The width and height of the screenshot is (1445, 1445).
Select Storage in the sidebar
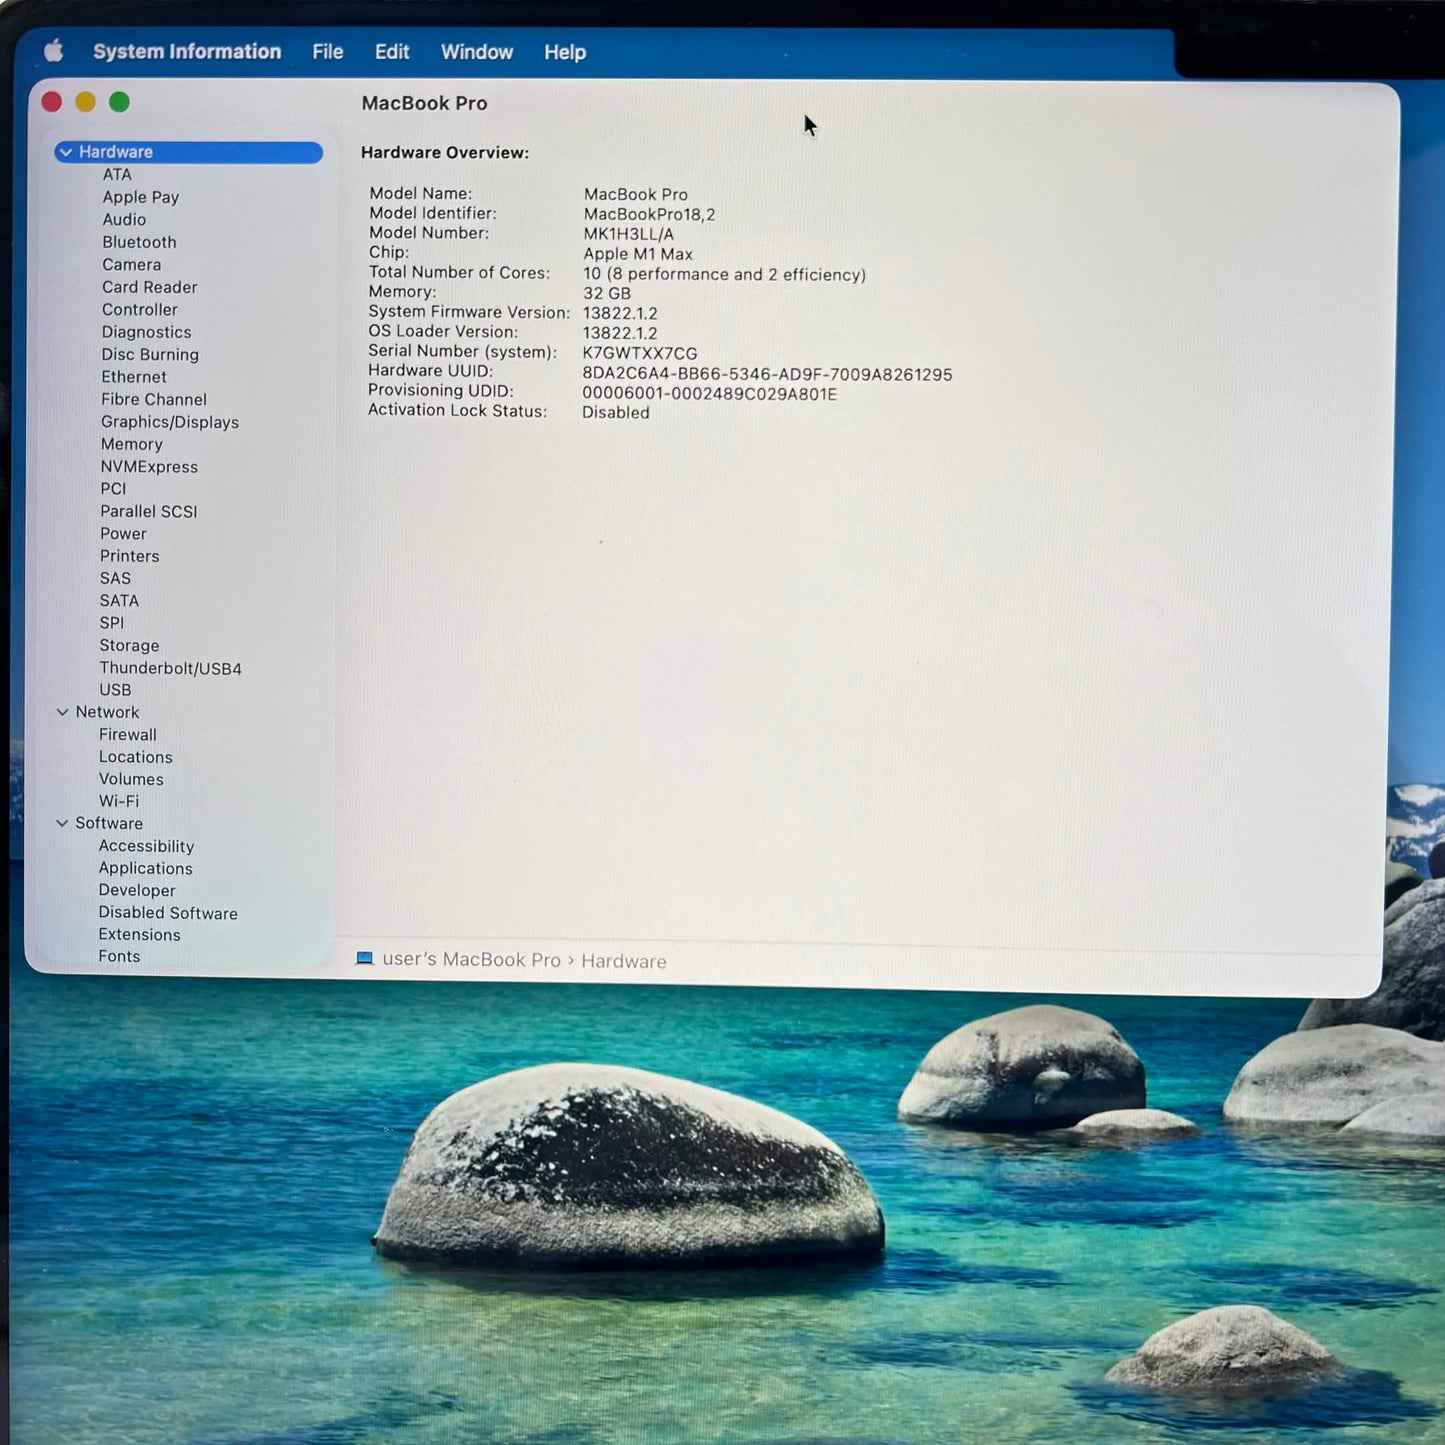[x=129, y=646]
